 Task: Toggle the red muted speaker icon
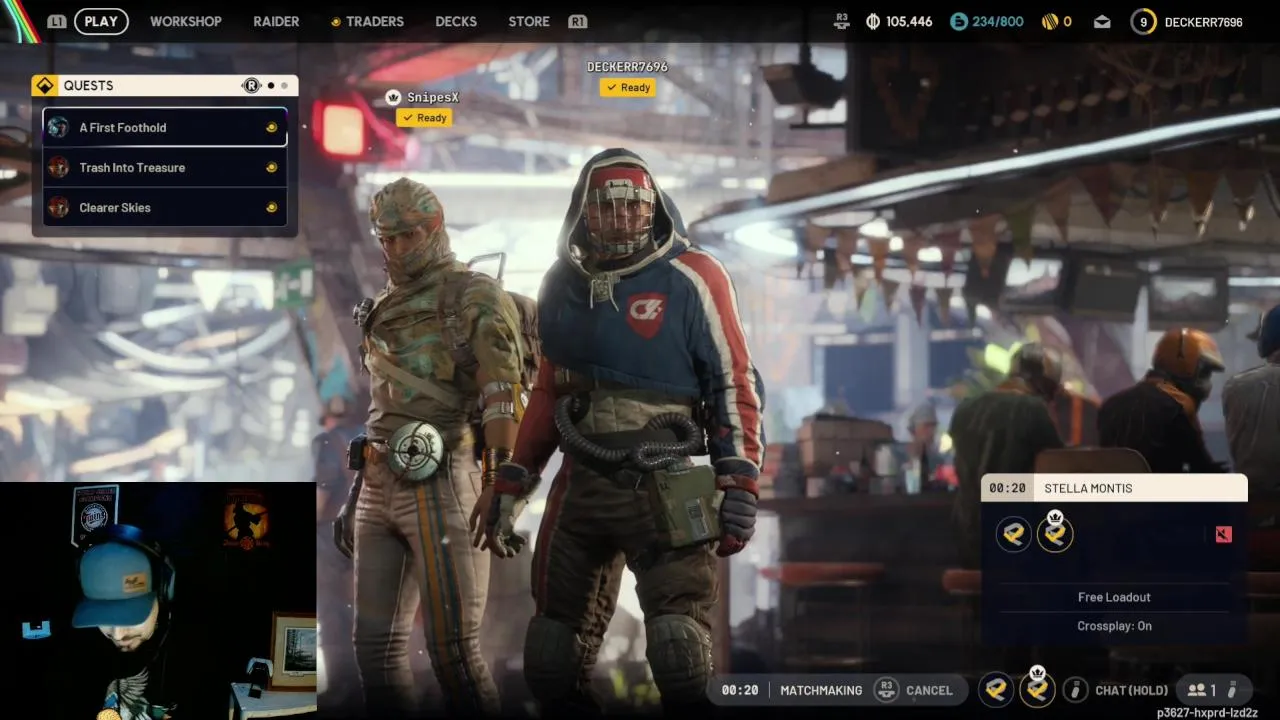1223,534
